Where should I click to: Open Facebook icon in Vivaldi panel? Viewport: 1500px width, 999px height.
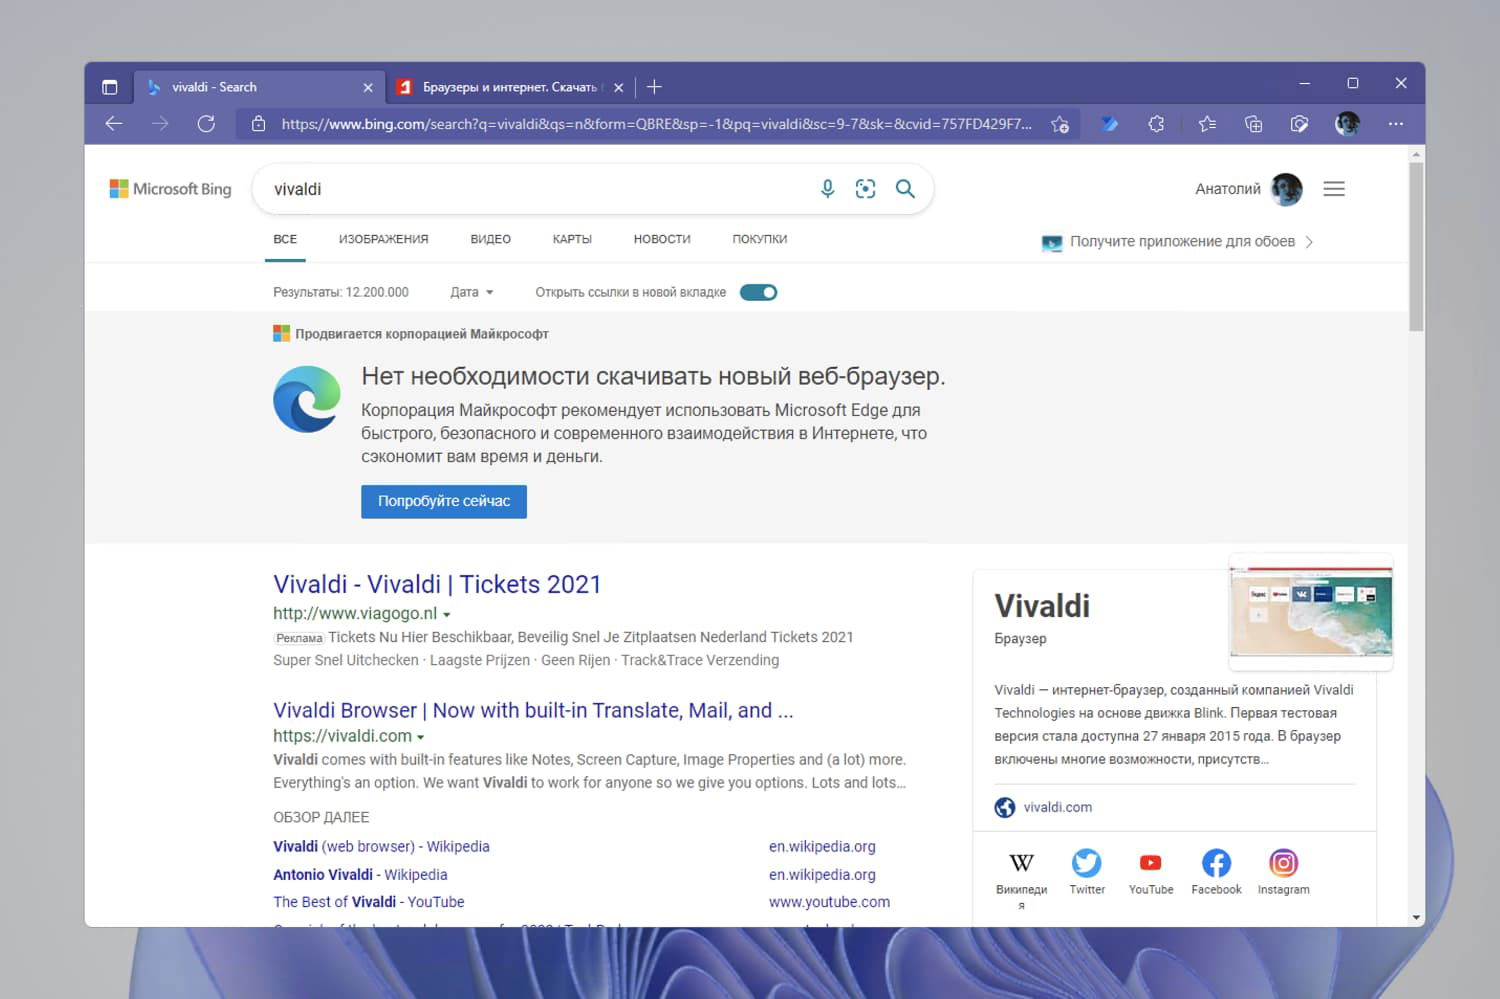pyautogui.click(x=1216, y=863)
